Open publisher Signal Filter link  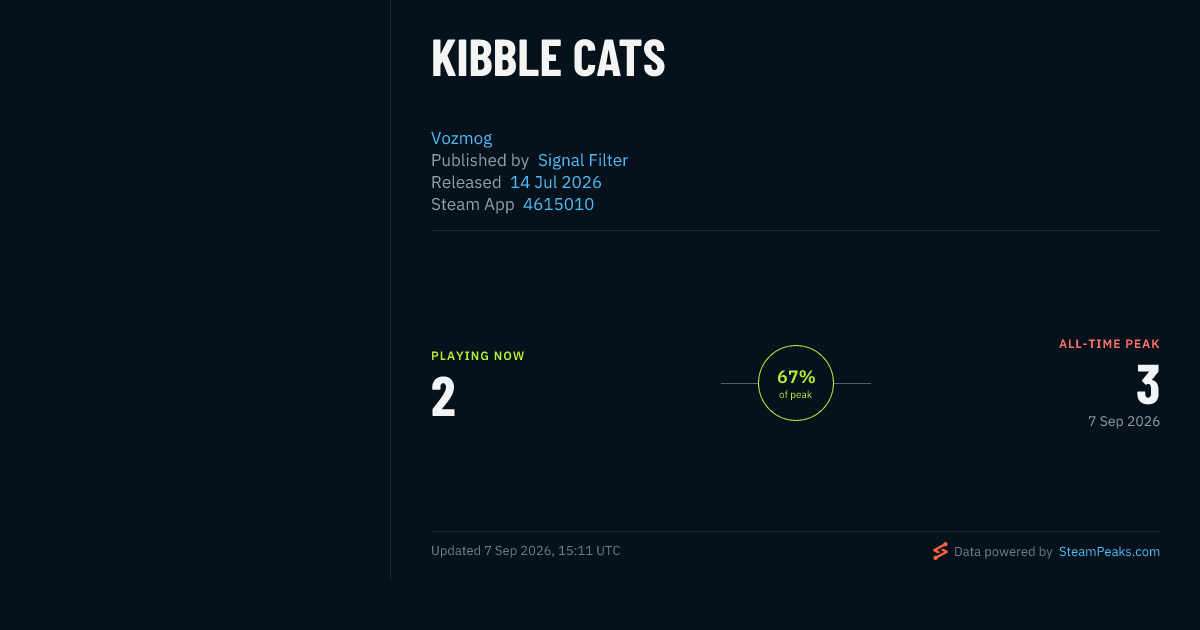tap(583, 160)
